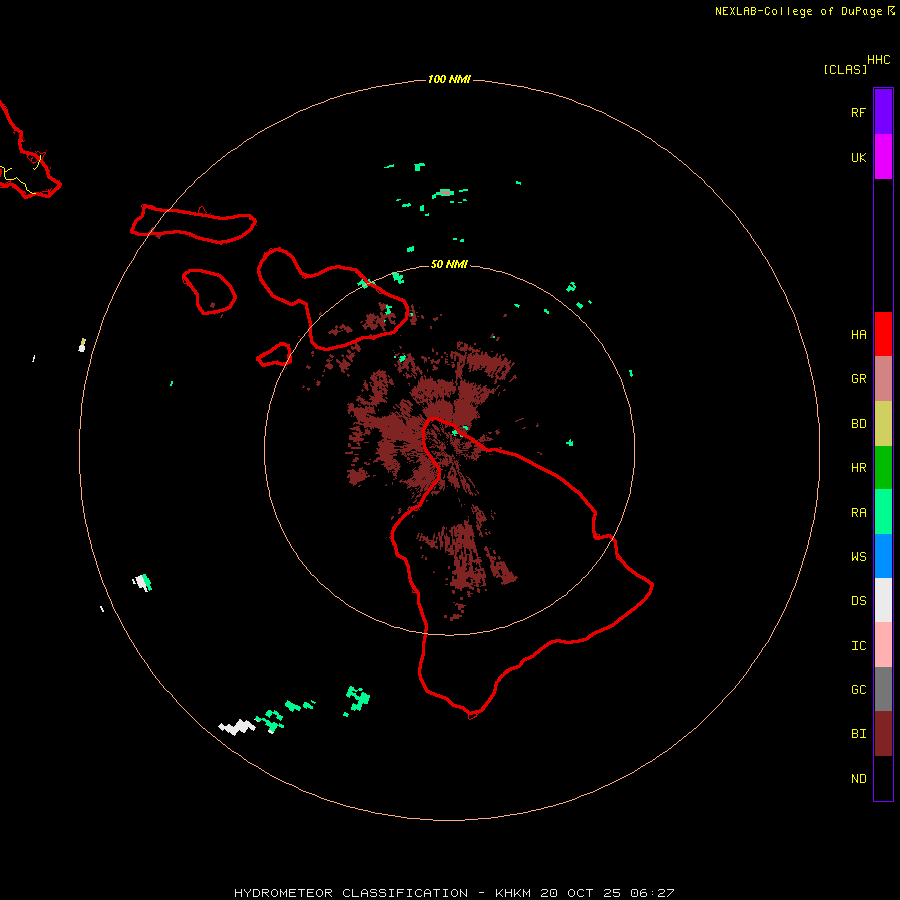Screen dimensions: 900x900
Task: Click the UK magenta legend swatch
Action: click(883, 156)
